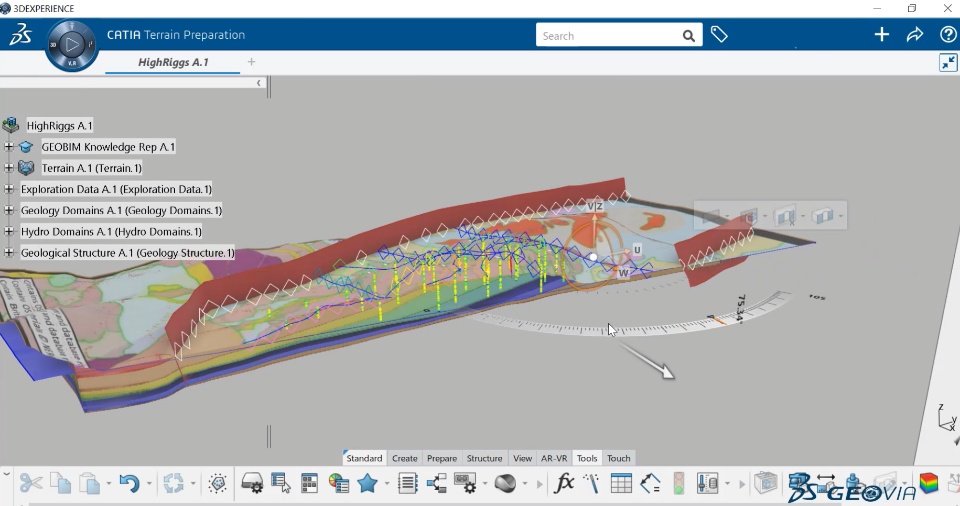
Task: Open the sliders icon dropdown arrow
Action: [x=727, y=484]
